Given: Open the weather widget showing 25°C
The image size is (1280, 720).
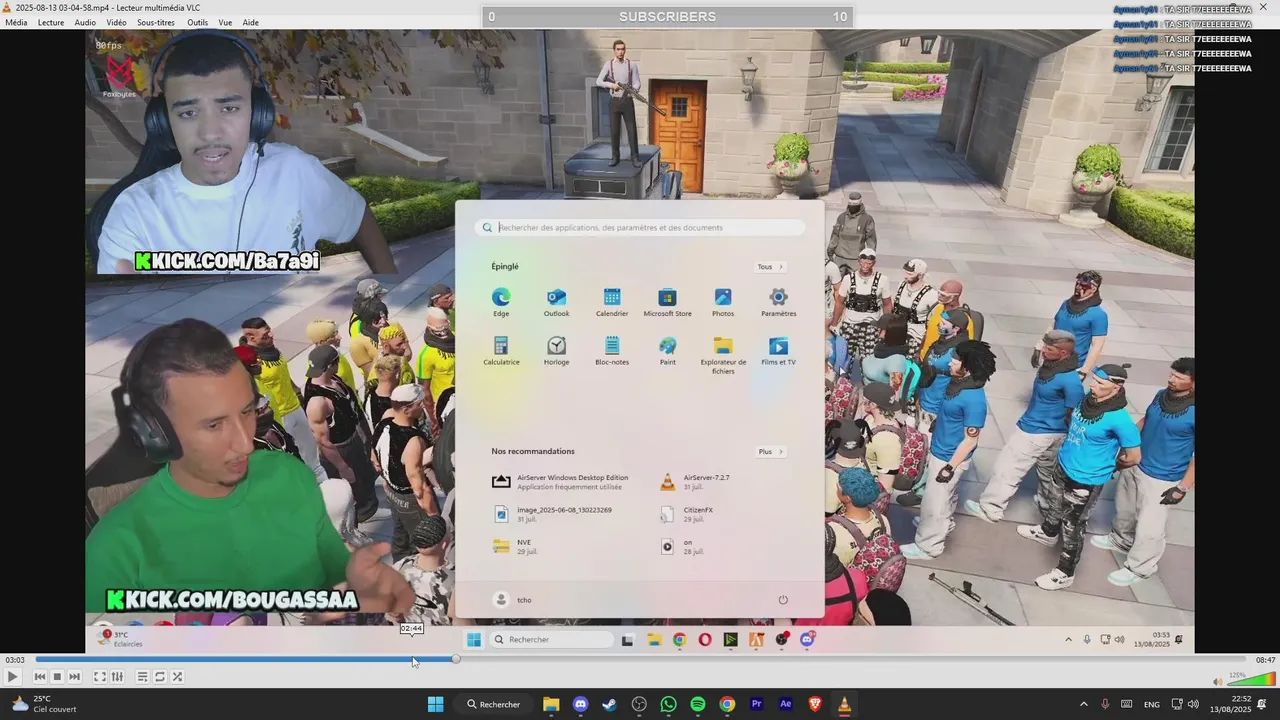Looking at the screenshot, I should 43,704.
